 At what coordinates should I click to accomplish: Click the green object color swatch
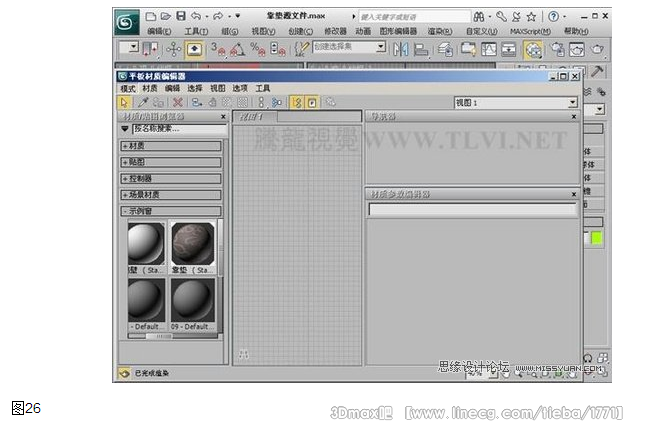click(x=597, y=238)
